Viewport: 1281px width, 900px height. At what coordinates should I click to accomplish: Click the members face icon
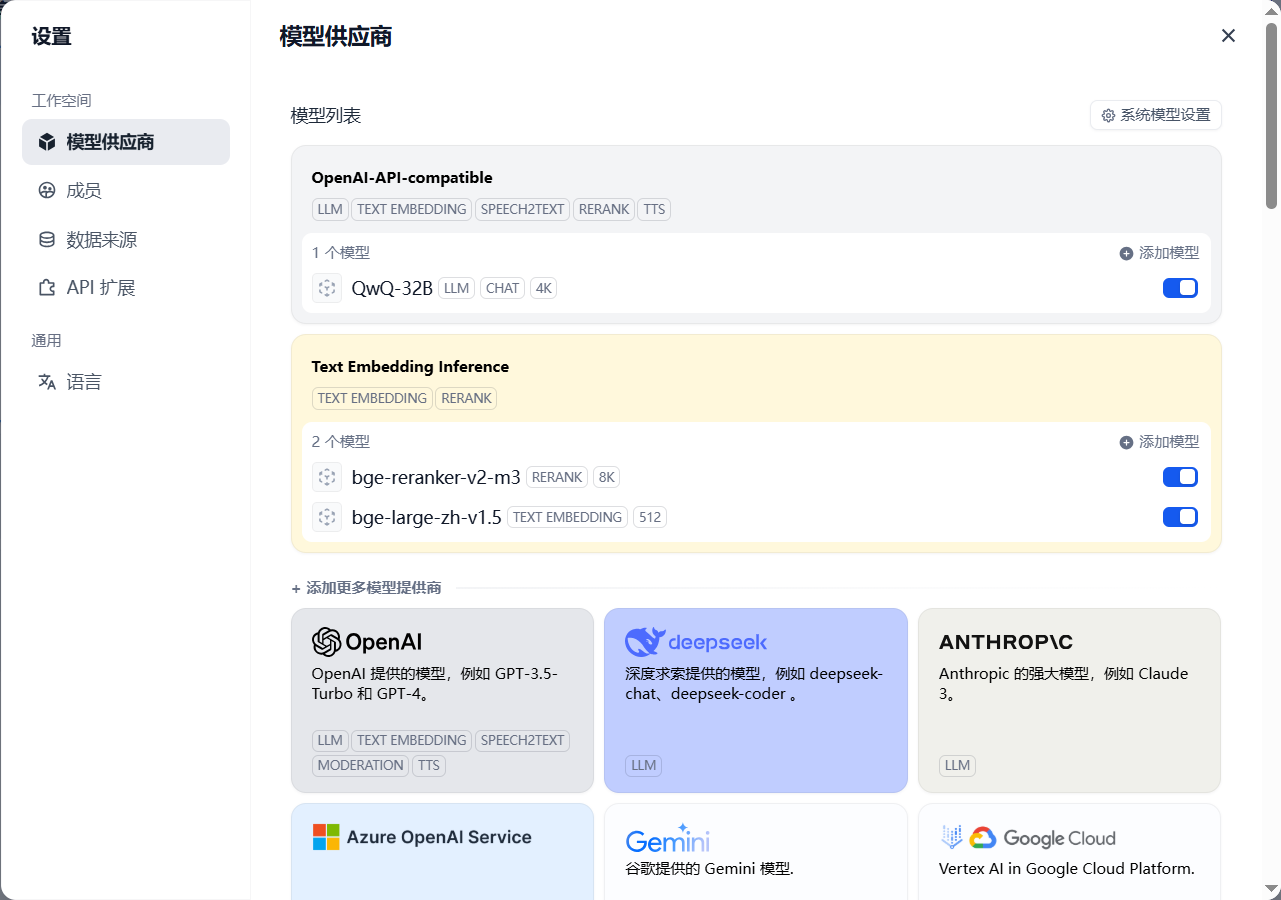47,191
